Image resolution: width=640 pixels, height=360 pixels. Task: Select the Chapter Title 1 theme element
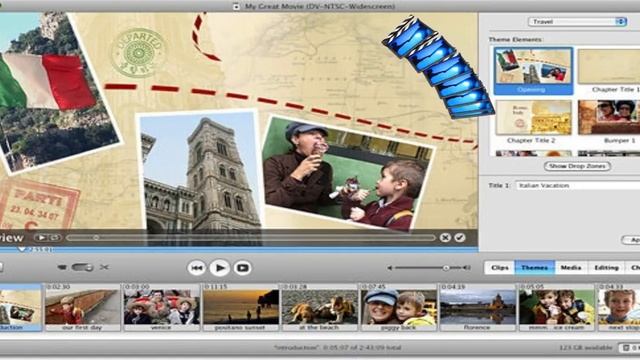pos(609,71)
